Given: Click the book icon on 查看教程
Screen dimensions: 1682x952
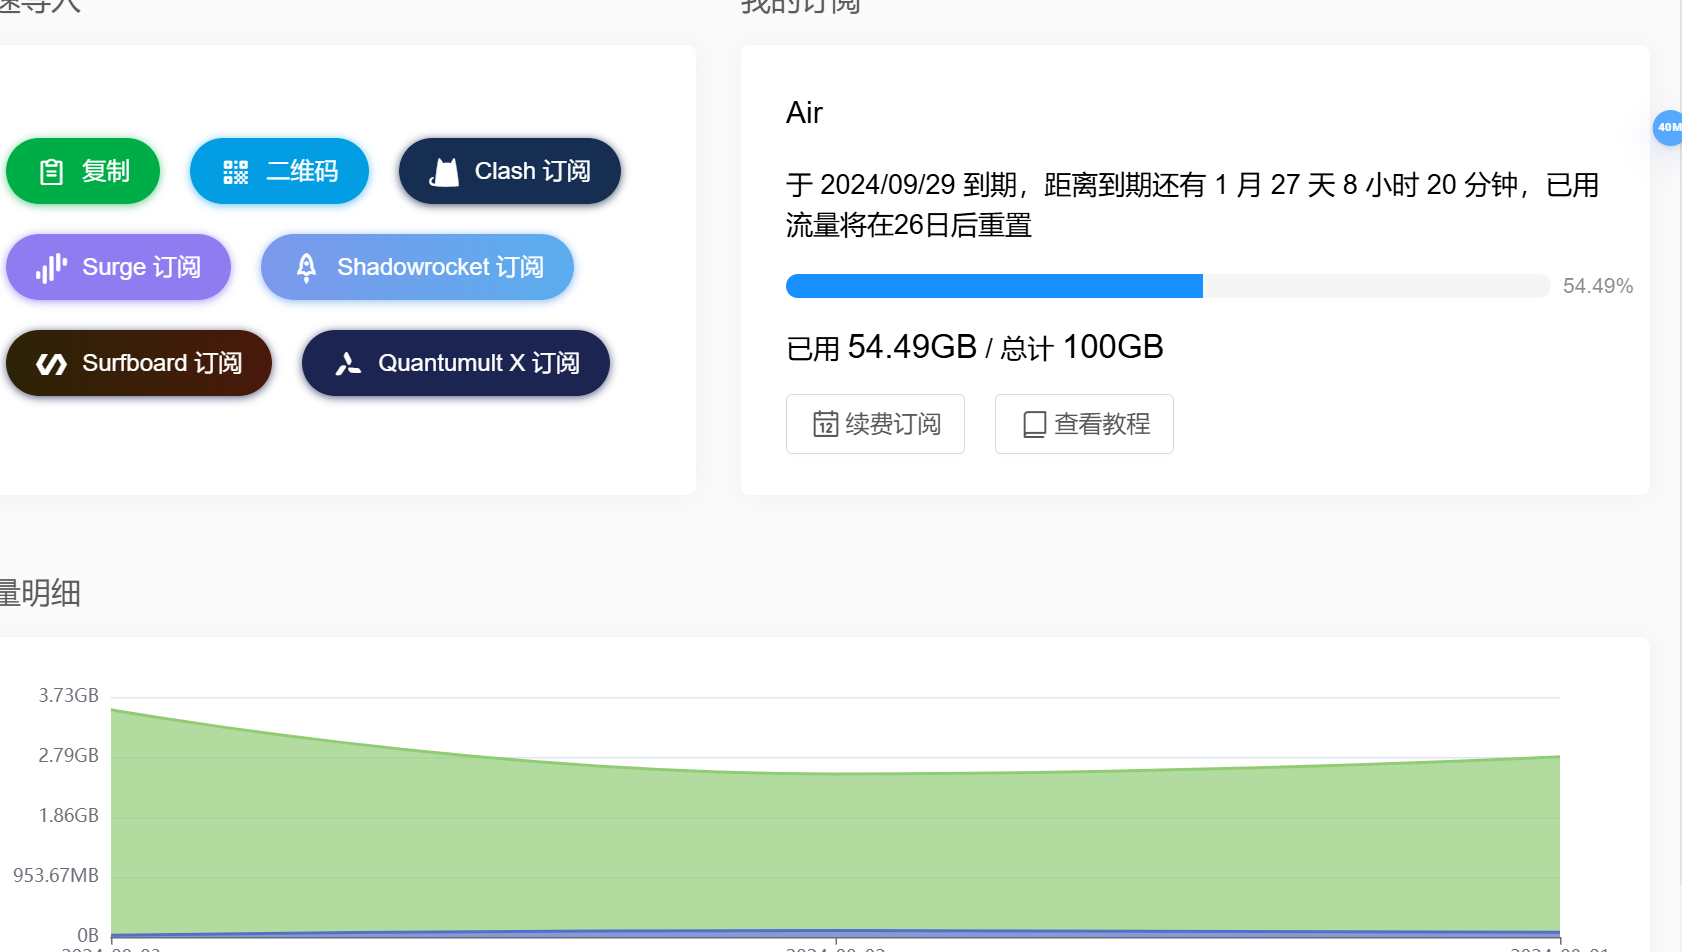Looking at the screenshot, I should click(1034, 424).
